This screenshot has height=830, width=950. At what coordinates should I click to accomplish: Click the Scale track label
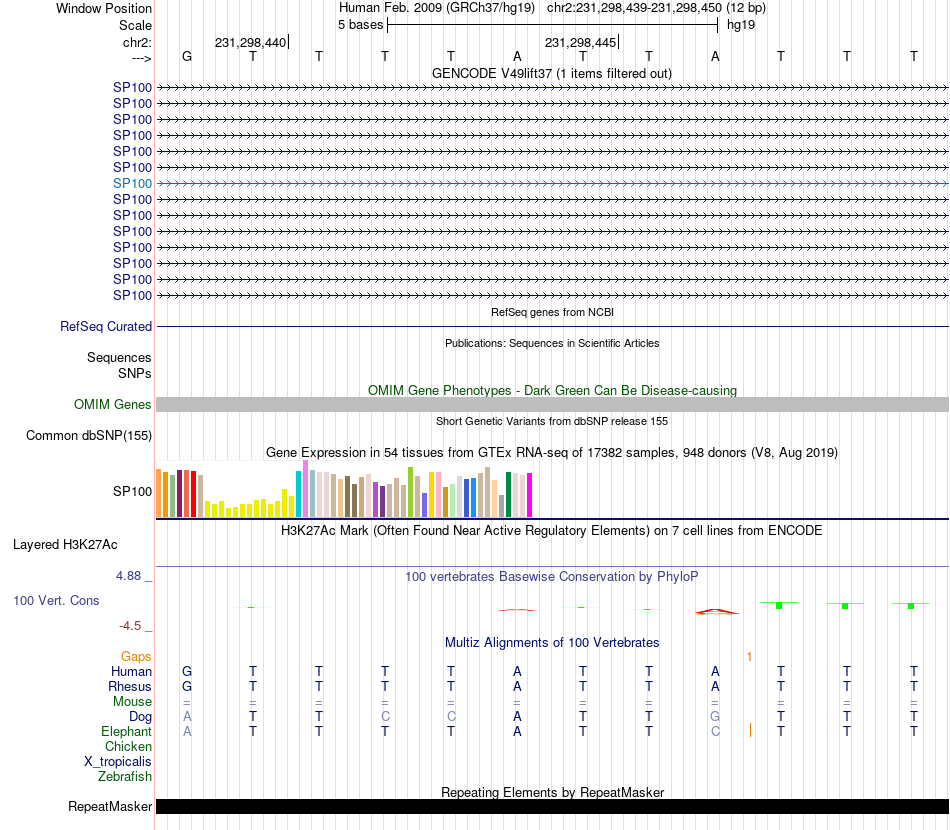tap(135, 25)
